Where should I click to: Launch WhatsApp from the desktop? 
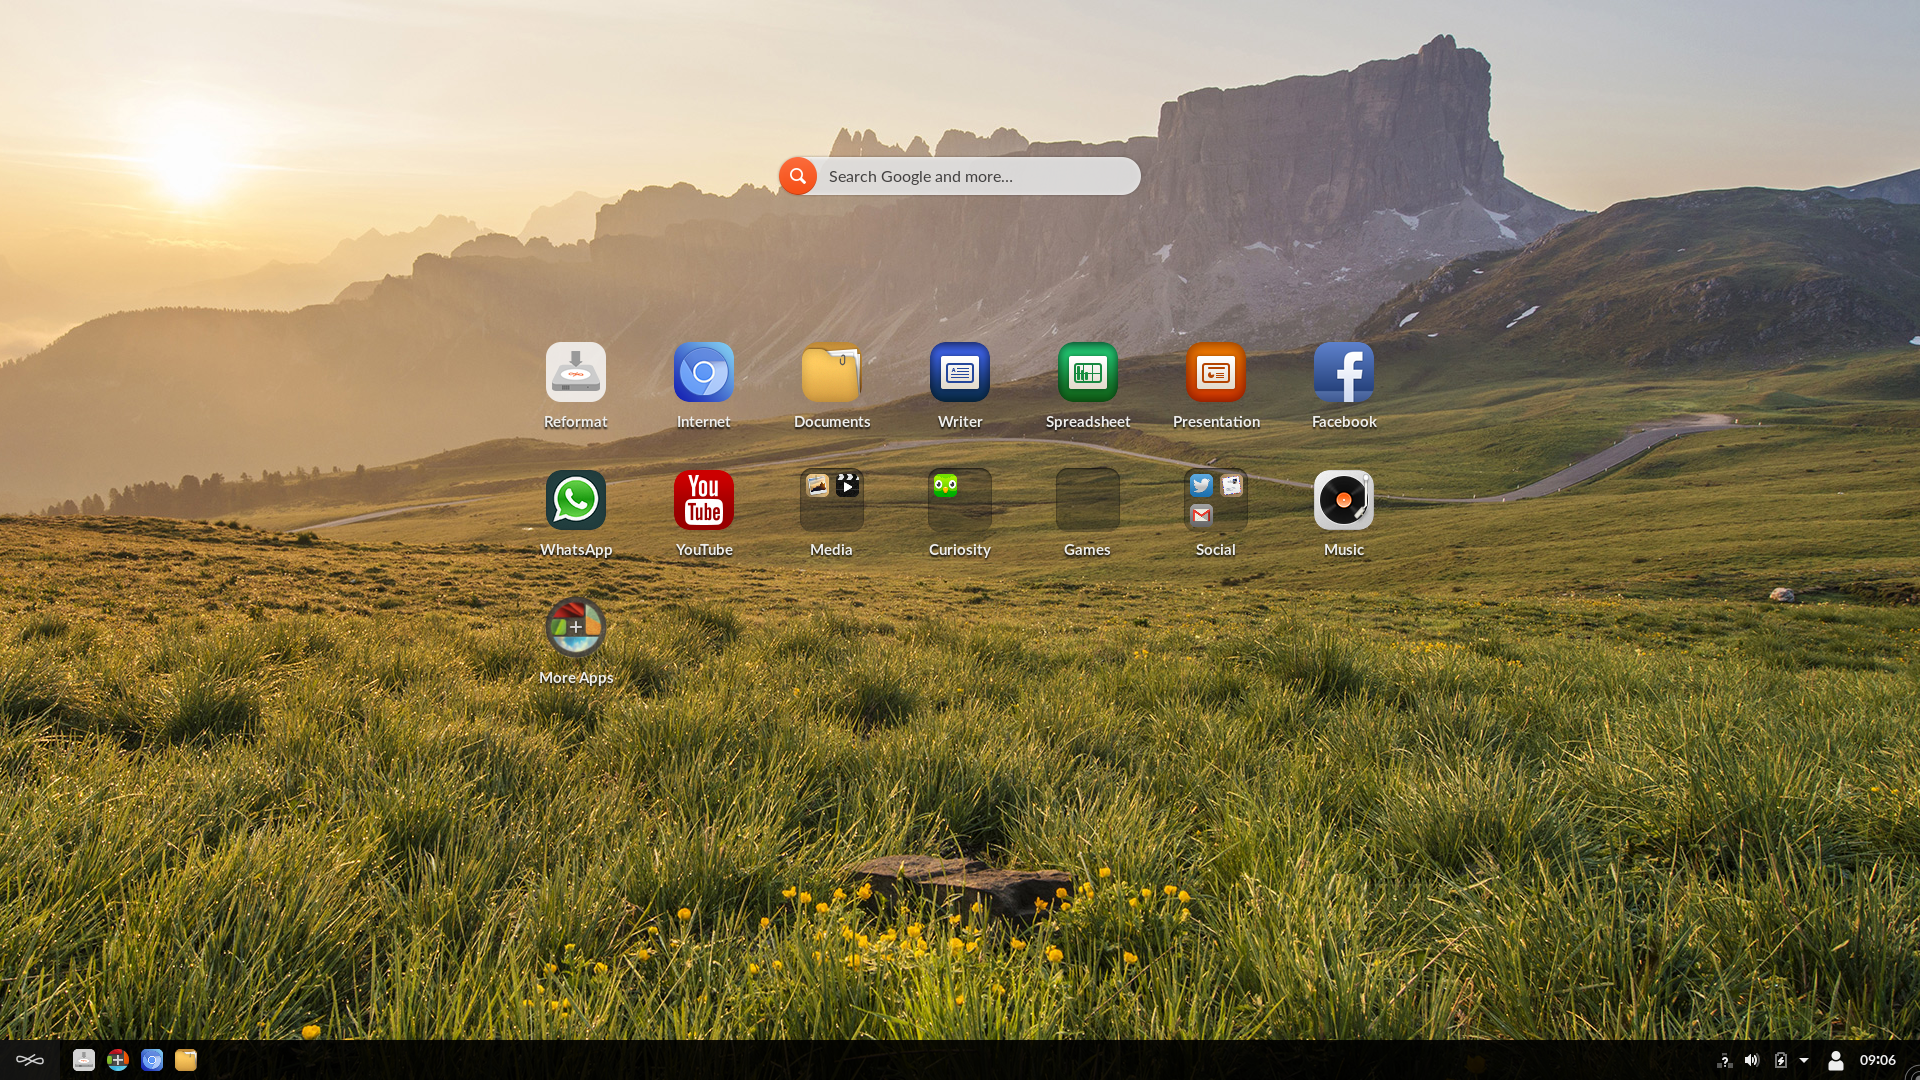click(576, 500)
